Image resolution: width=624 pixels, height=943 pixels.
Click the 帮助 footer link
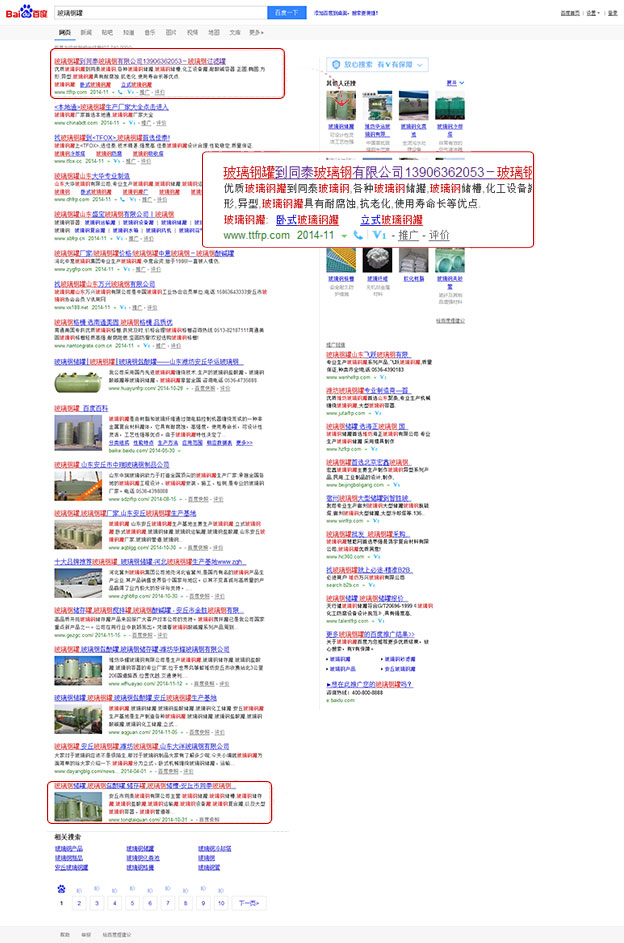pos(65,935)
